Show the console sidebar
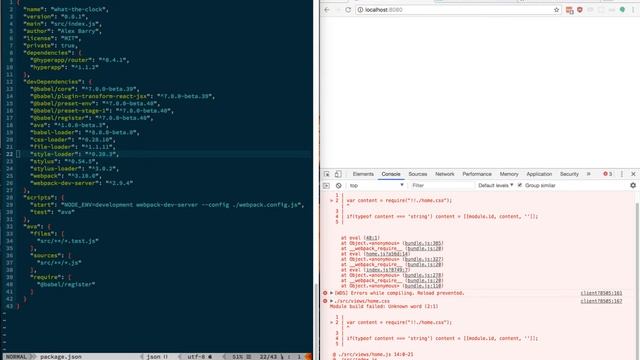Image resolution: width=640 pixels, height=360 pixels. 326,185
